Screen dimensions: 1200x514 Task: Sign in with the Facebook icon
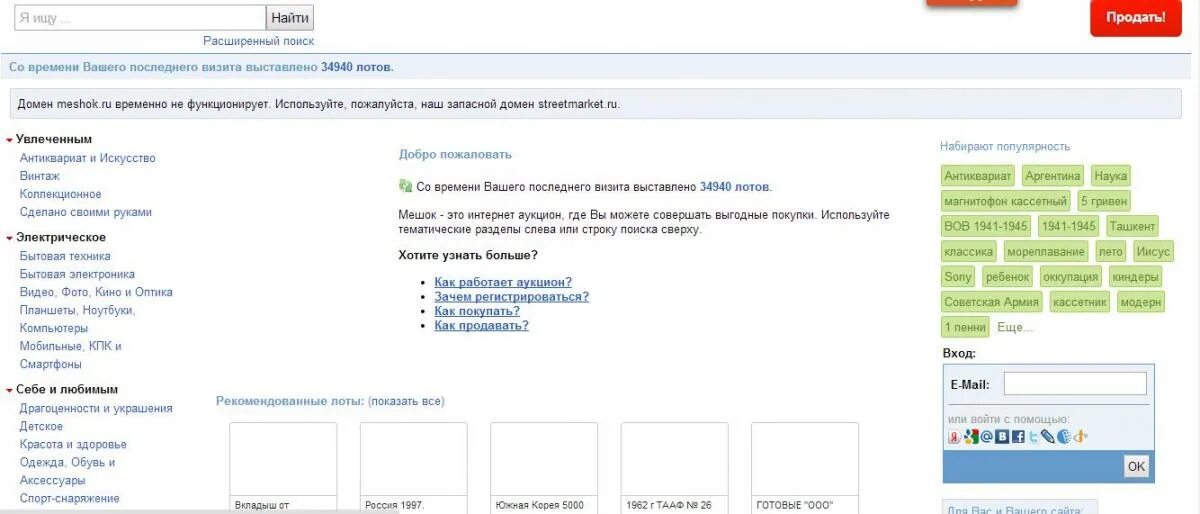pos(1018,437)
